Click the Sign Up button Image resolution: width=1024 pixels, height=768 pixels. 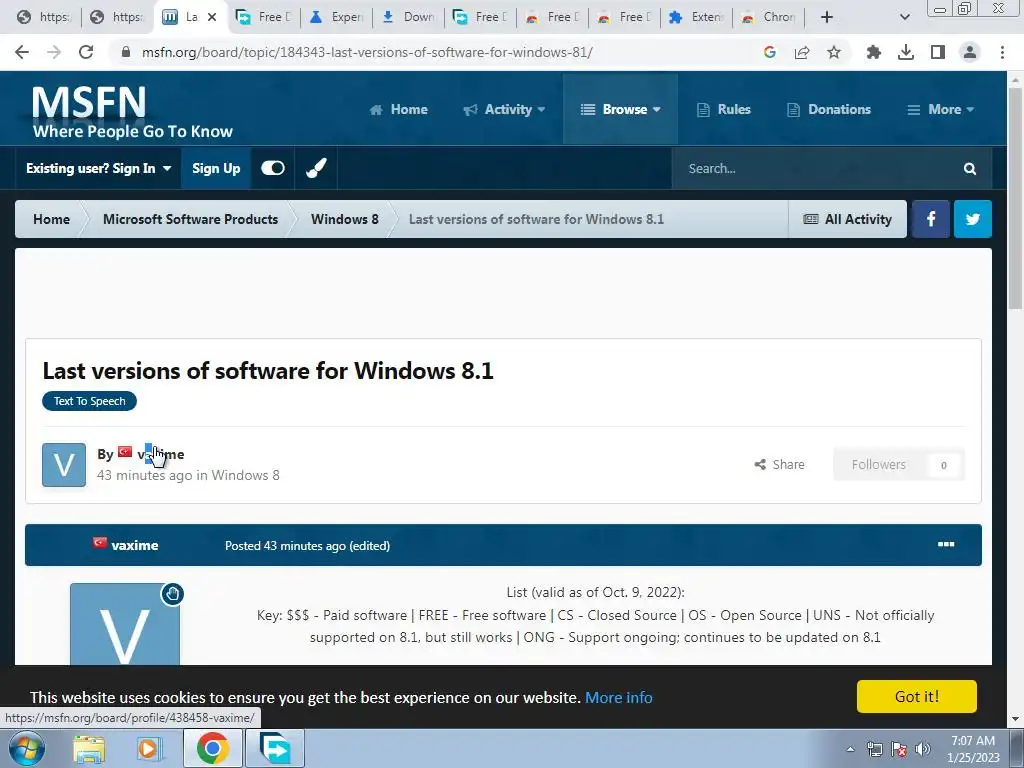pos(216,168)
